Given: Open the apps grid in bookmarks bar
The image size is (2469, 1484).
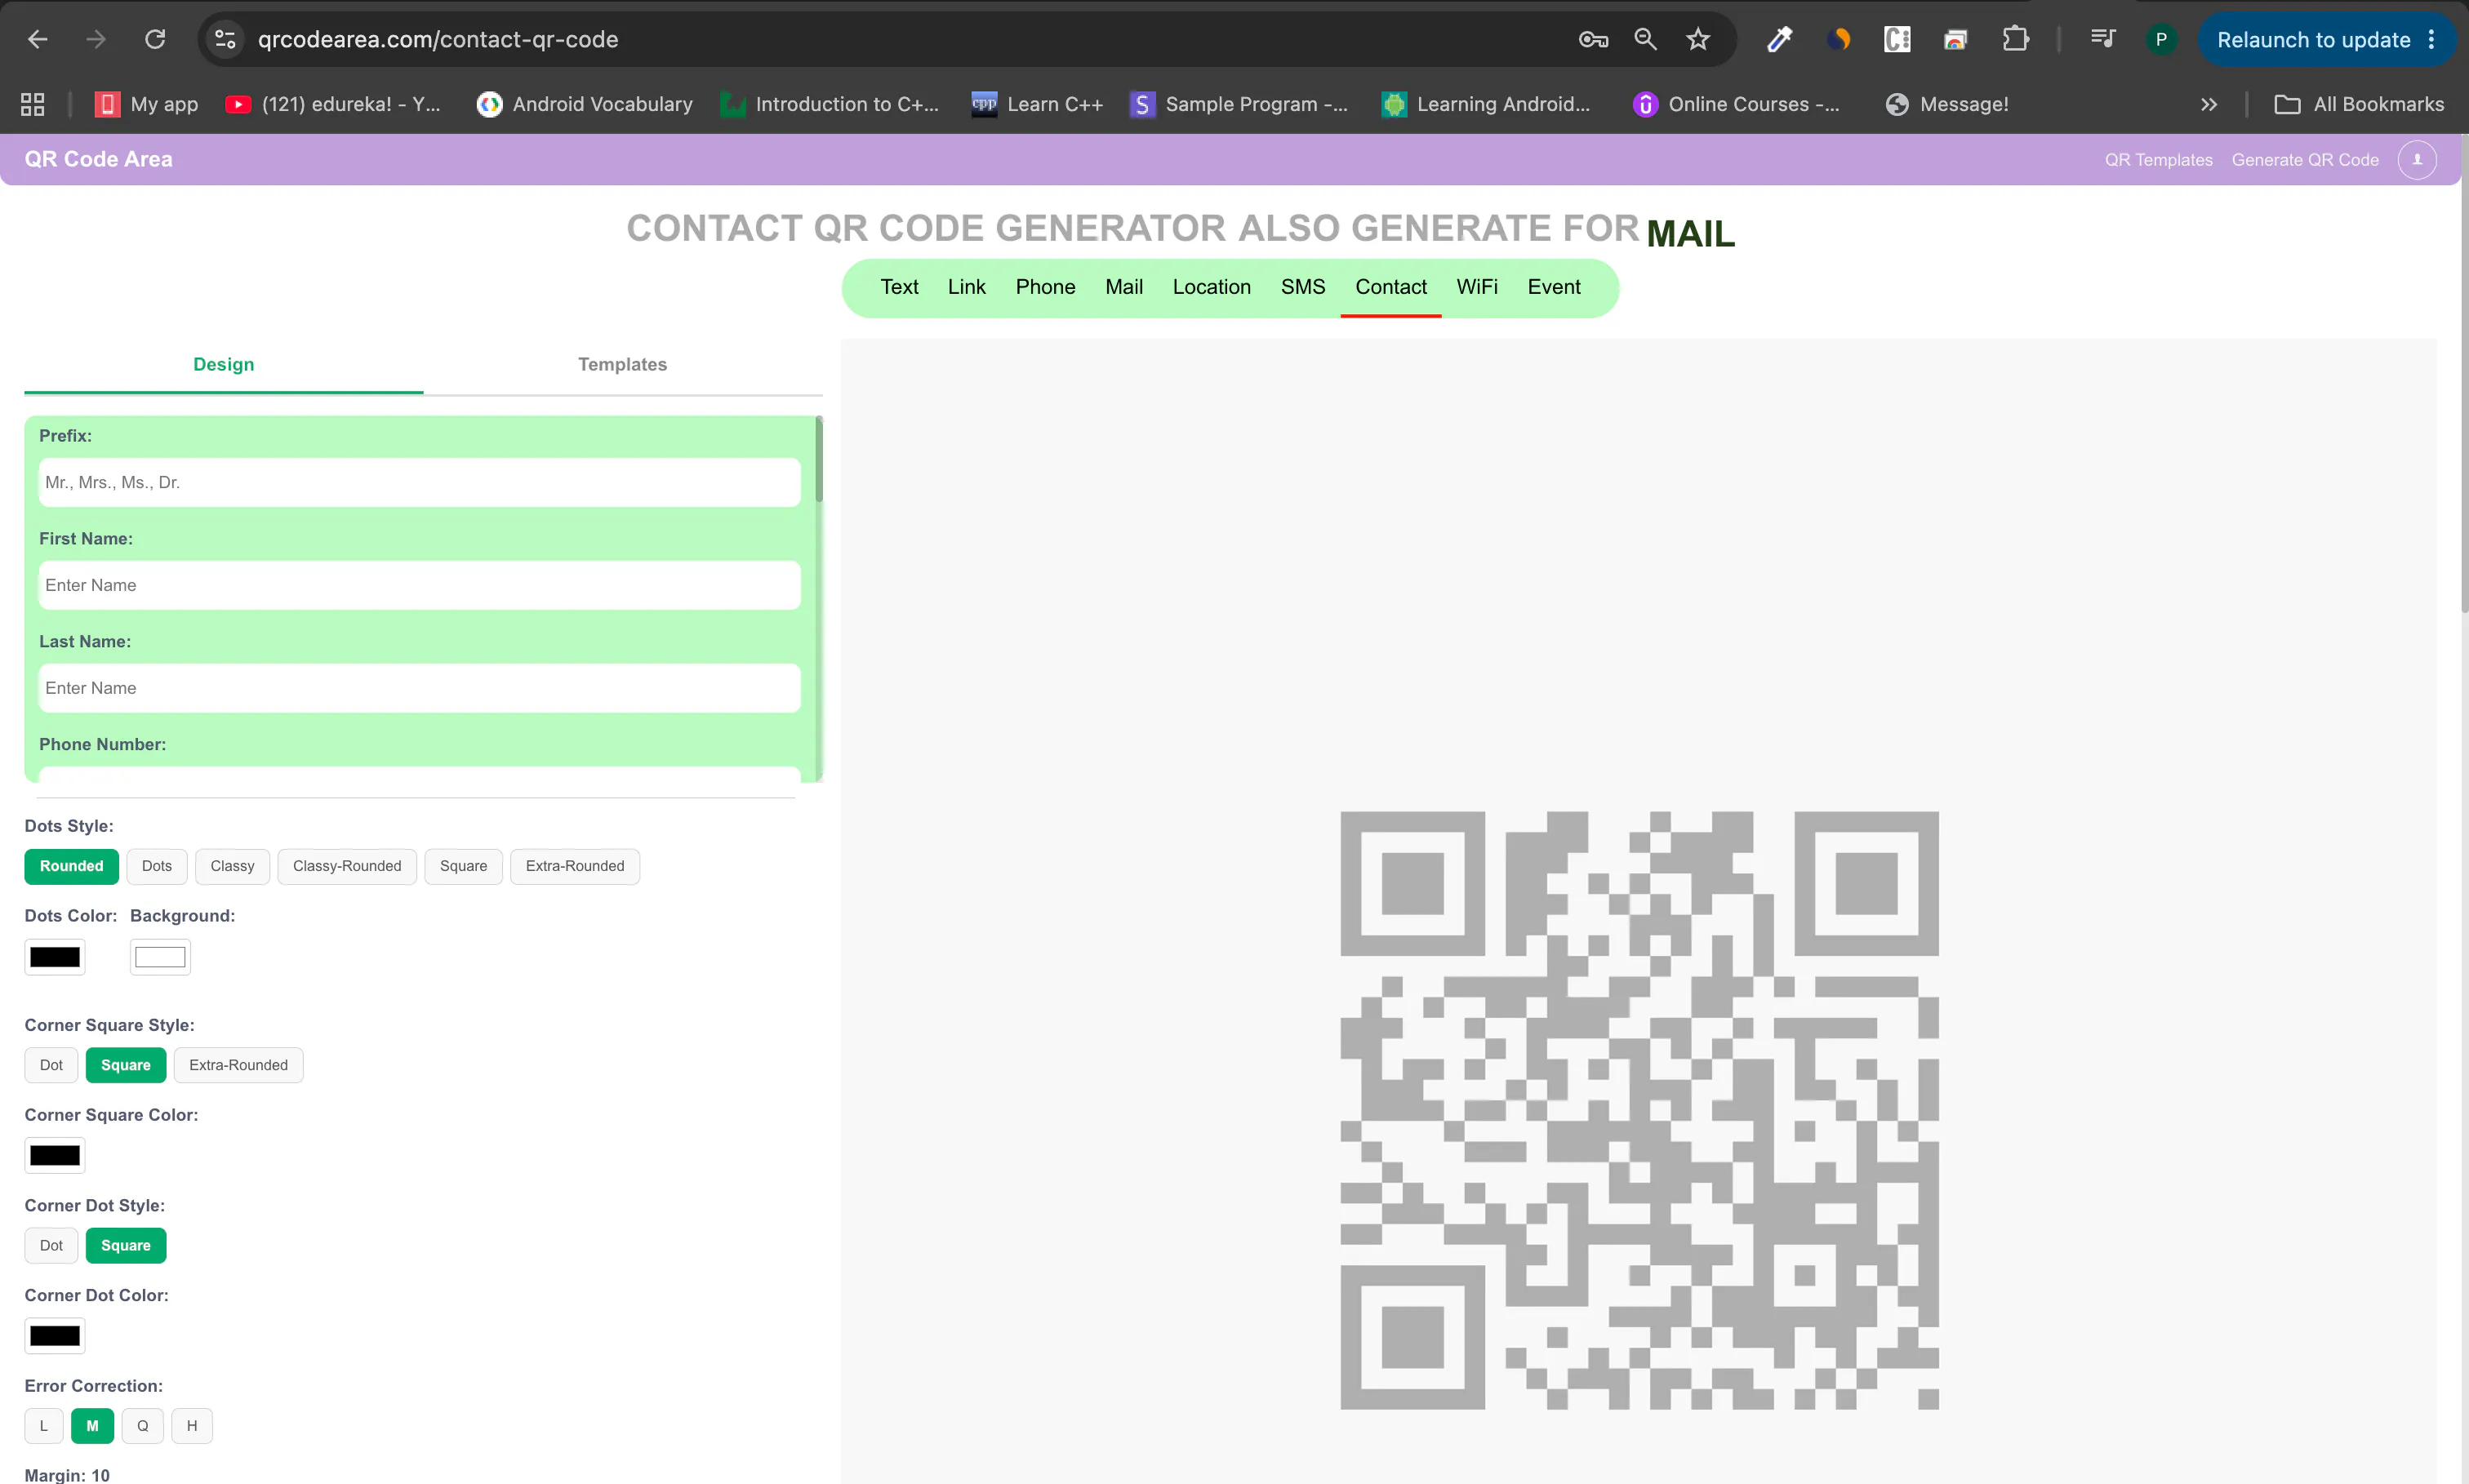Looking at the screenshot, I should 33,104.
